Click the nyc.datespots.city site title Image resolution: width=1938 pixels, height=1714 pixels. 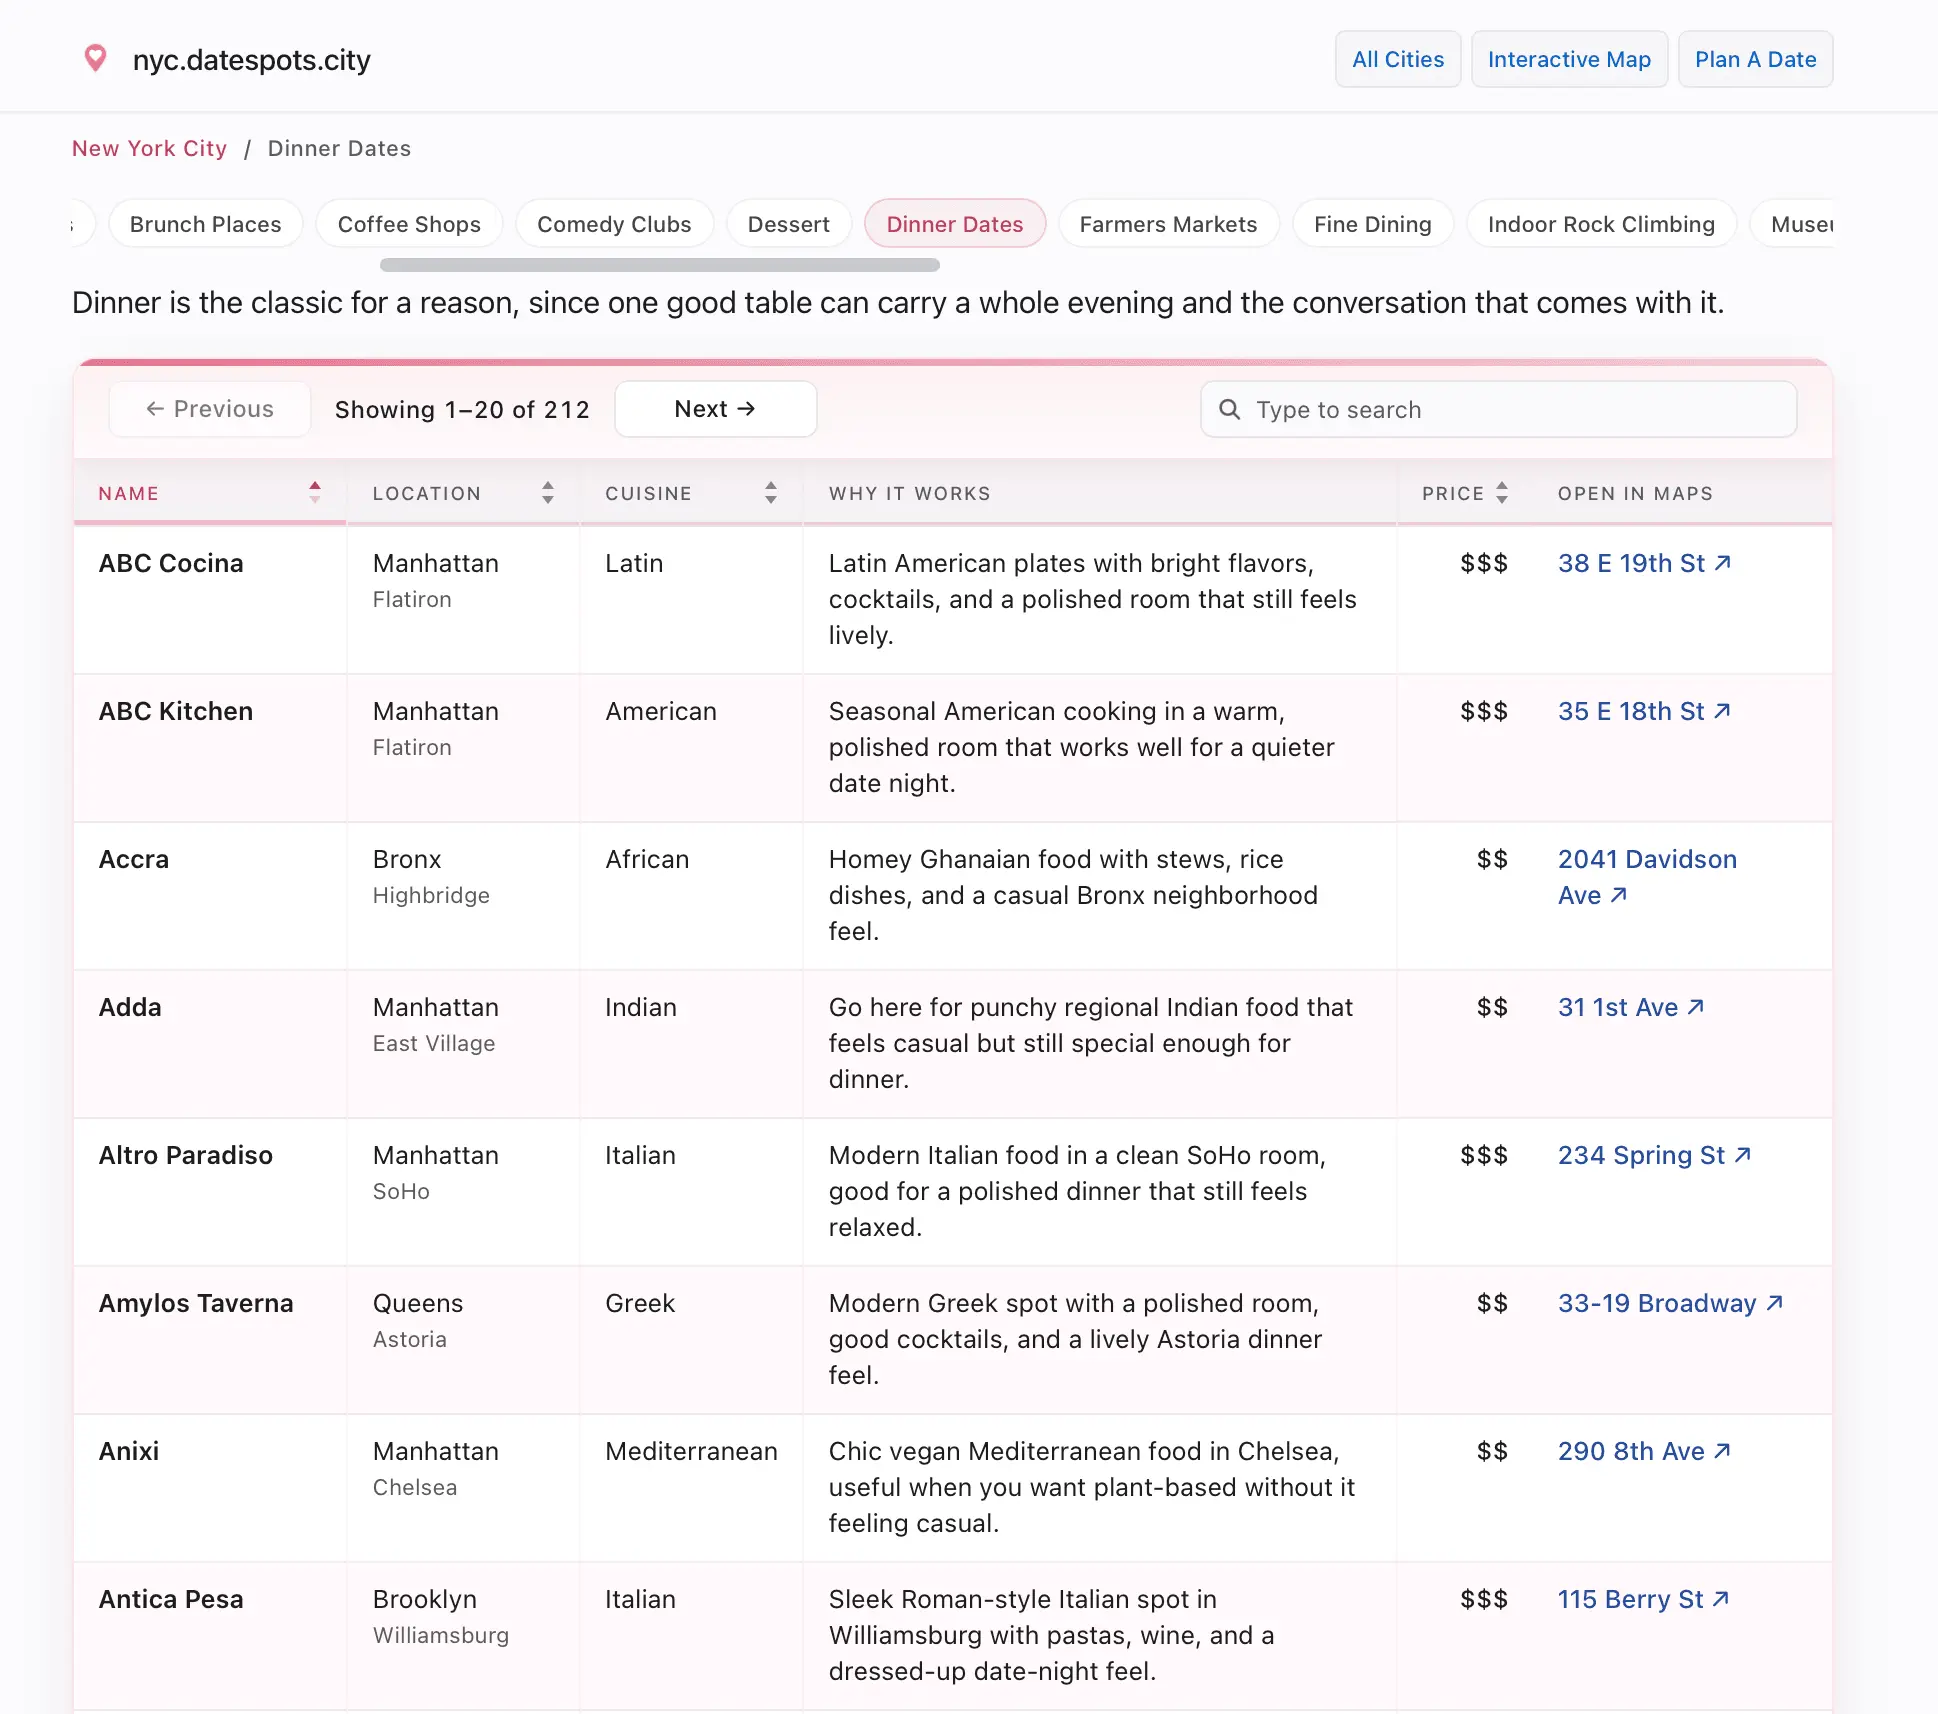tap(252, 60)
